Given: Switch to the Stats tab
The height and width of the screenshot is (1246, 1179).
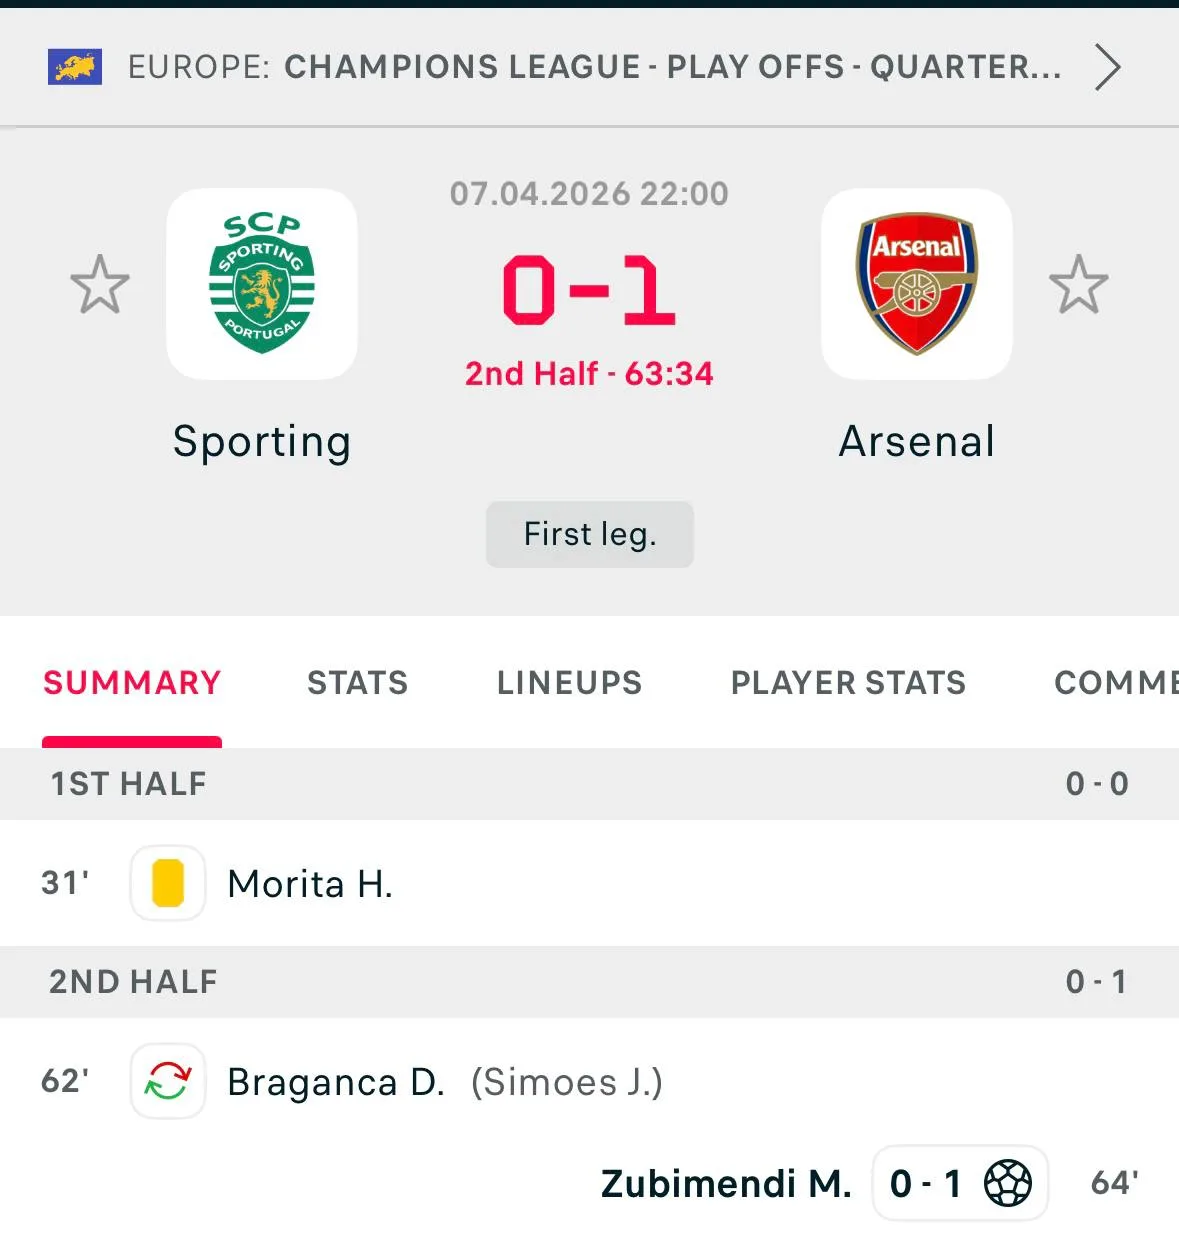Looking at the screenshot, I should point(357,683).
